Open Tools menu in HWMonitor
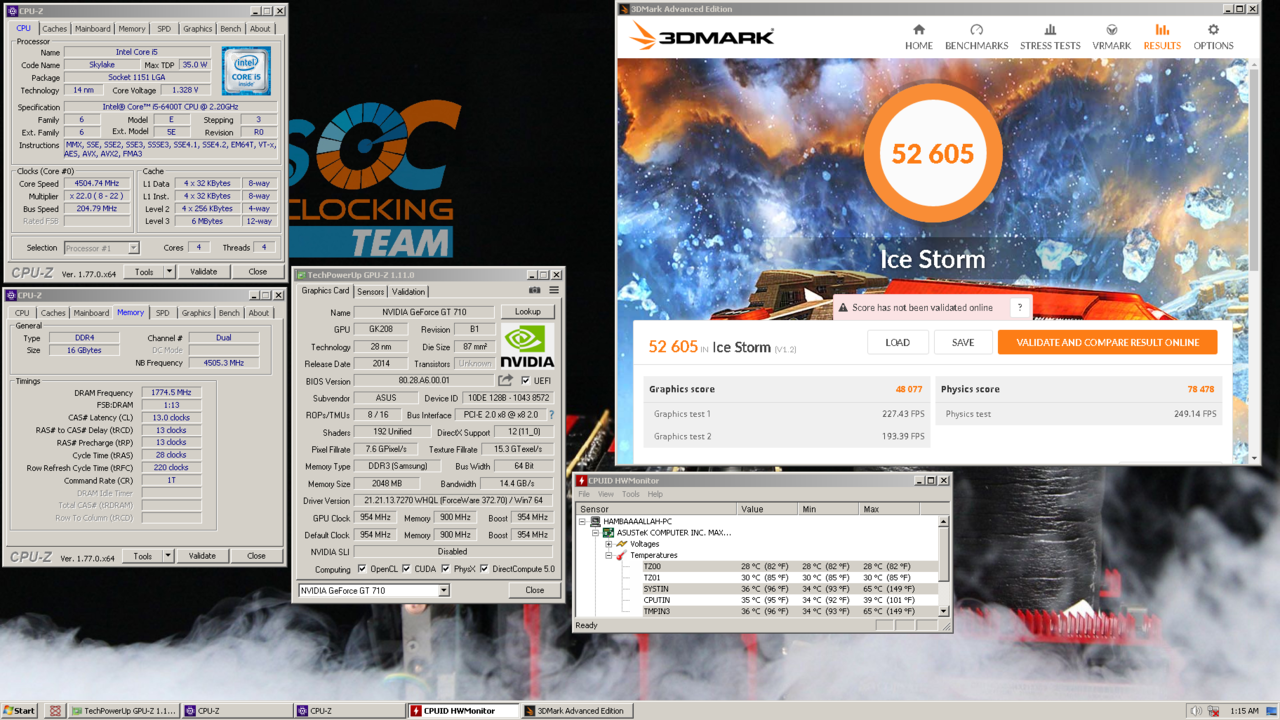Screen dimensions: 1280x720 click(x=630, y=494)
